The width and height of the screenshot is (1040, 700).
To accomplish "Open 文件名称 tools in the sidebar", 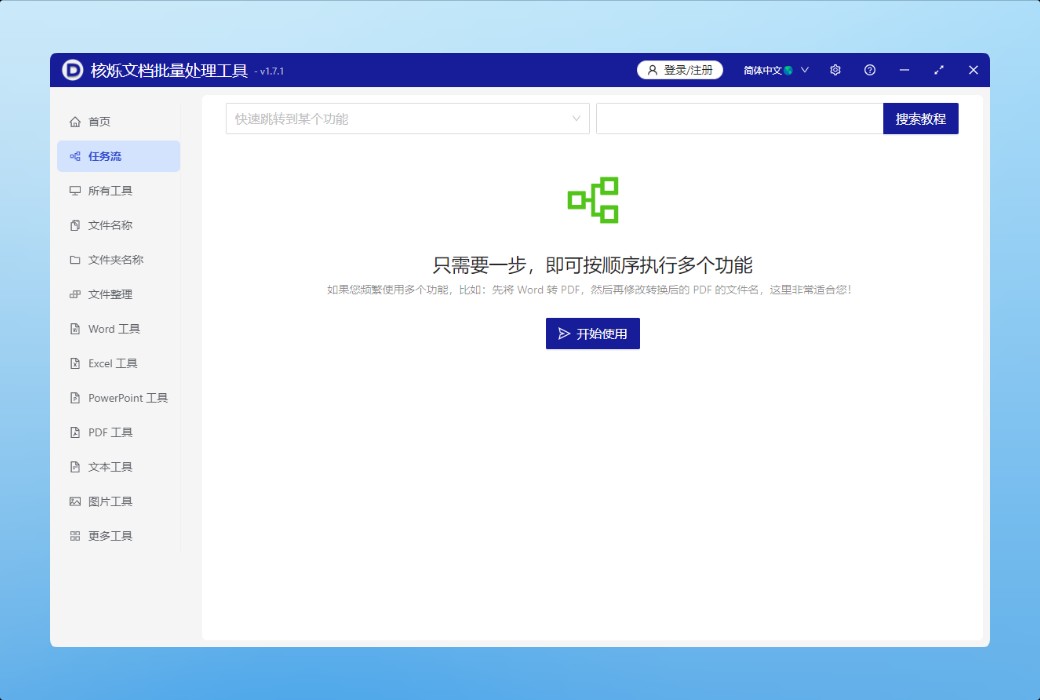I will click(x=110, y=226).
